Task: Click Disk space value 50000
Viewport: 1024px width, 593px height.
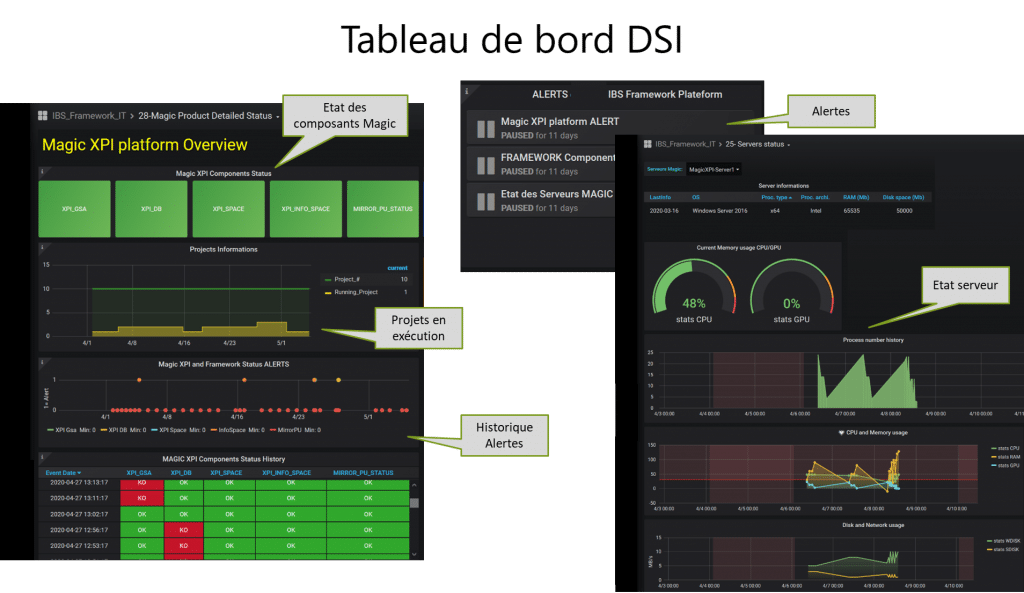Action: (x=904, y=211)
